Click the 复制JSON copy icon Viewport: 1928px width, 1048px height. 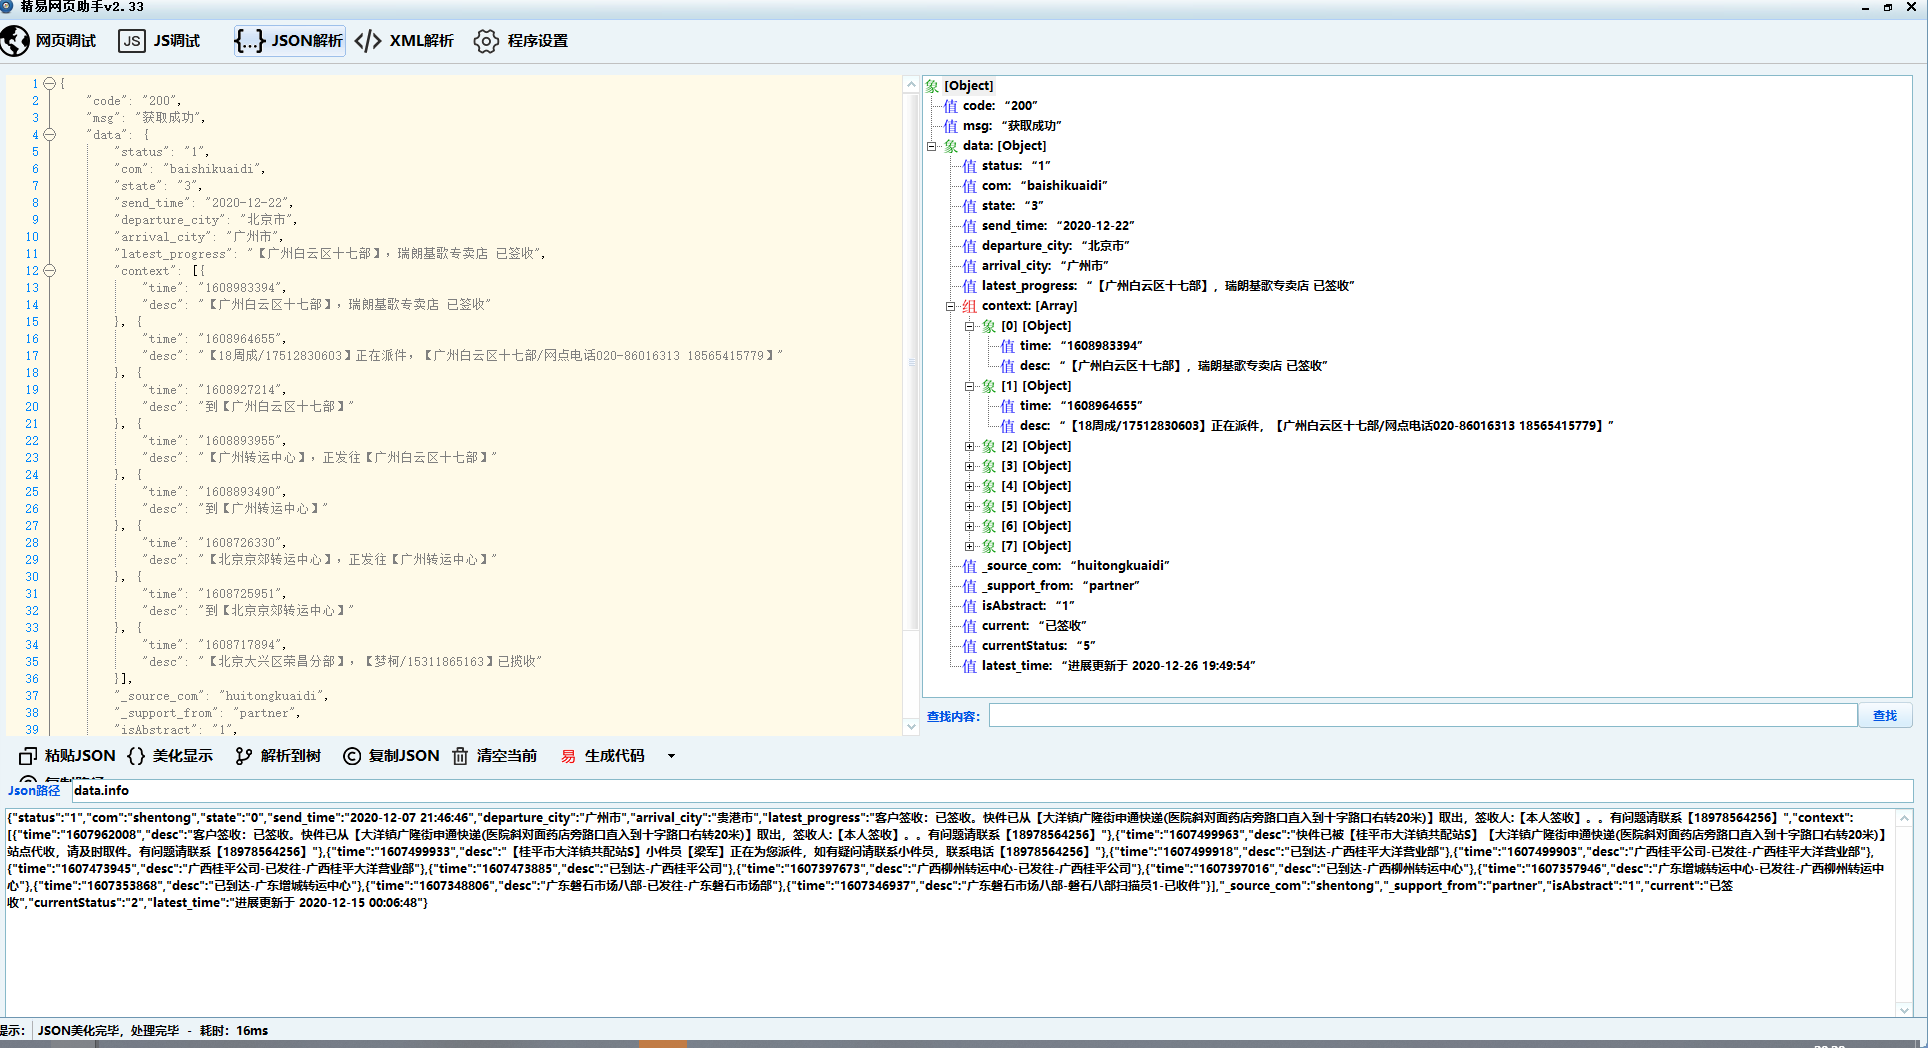(352, 756)
